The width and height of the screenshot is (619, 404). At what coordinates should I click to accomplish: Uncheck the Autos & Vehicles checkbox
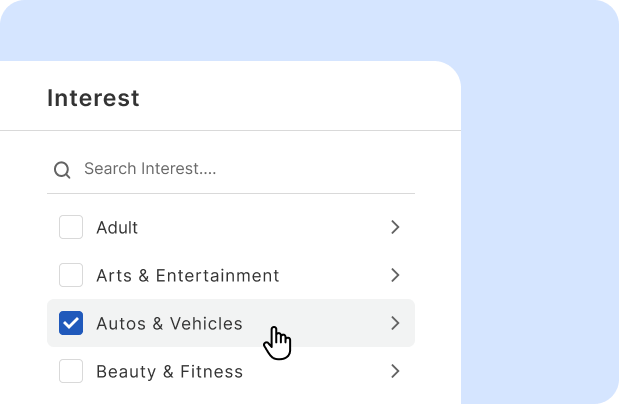(x=71, y=323)
